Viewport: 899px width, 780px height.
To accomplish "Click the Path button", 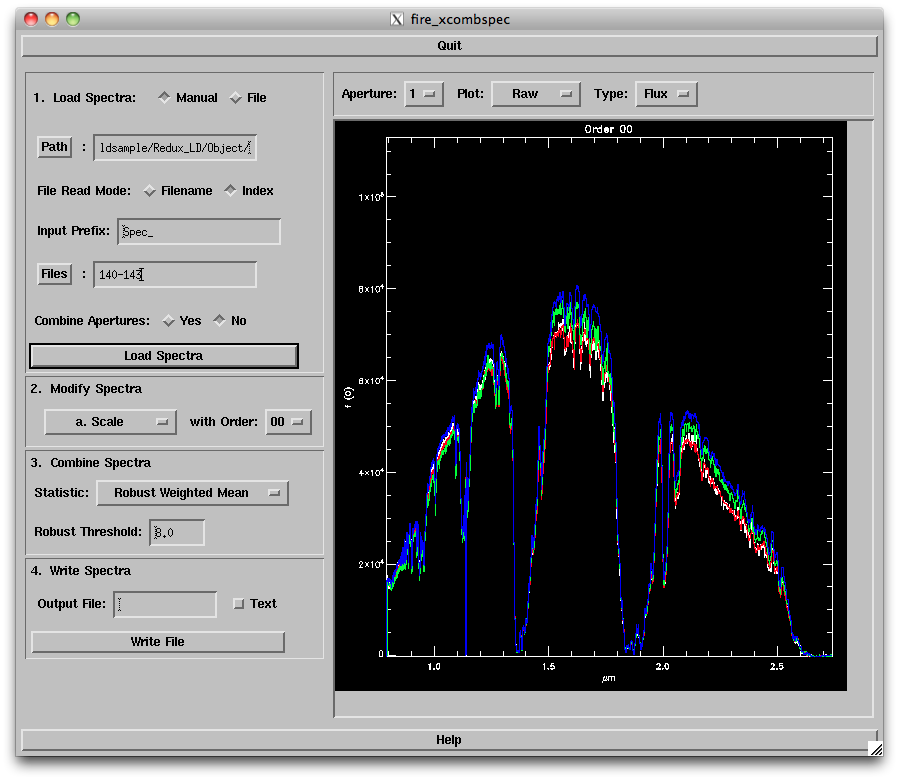I will point(54,147).
